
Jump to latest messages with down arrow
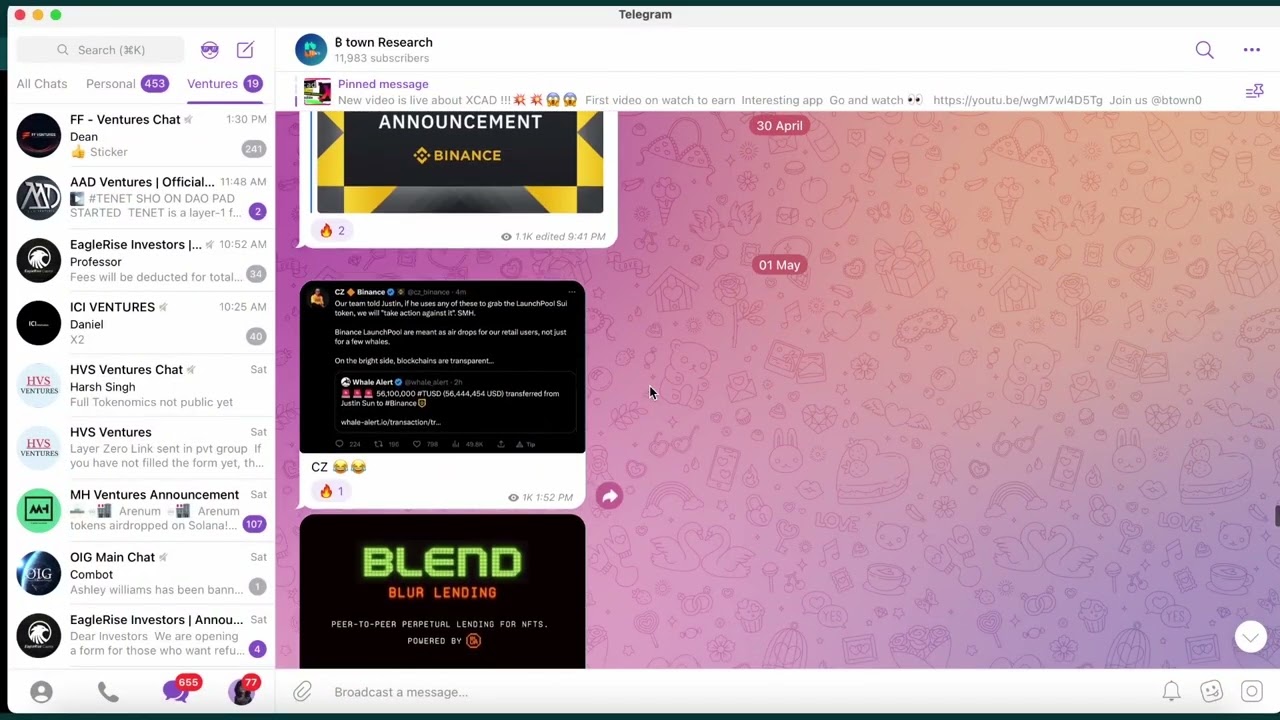[x=1250, y=637]
